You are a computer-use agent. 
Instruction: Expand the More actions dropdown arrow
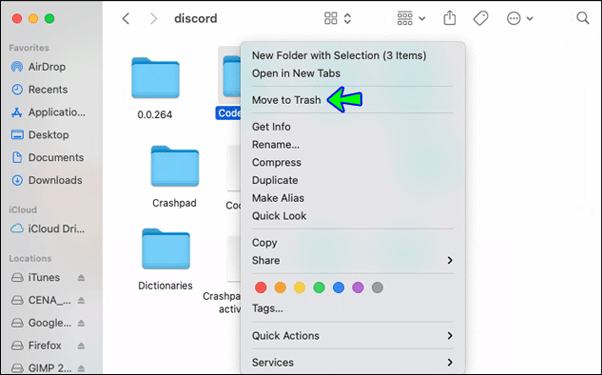coord(530,18)
